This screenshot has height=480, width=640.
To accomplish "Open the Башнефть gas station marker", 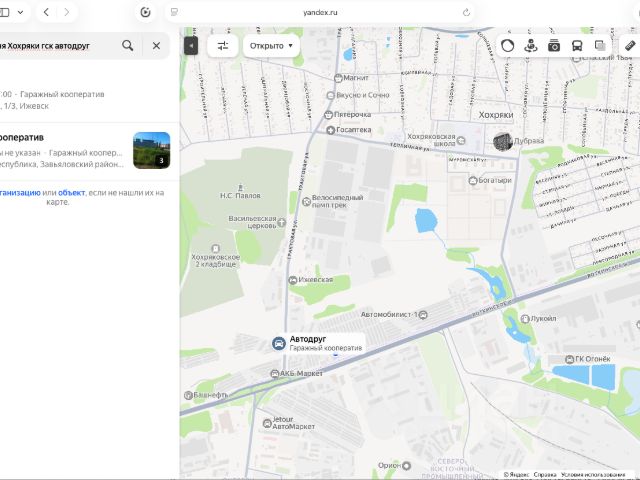I will pyautogui.click(x=188, y=395).
